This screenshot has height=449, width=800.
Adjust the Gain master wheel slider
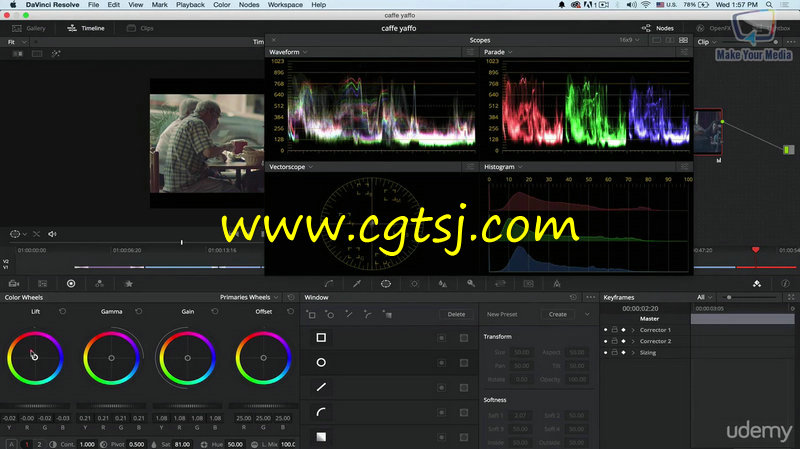point(187,406)
